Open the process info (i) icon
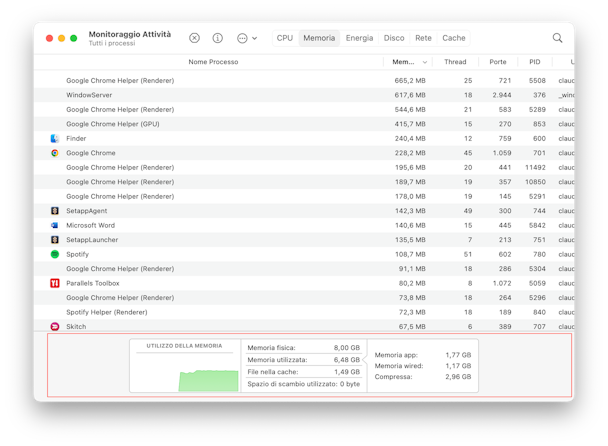 tap(218, 38)
